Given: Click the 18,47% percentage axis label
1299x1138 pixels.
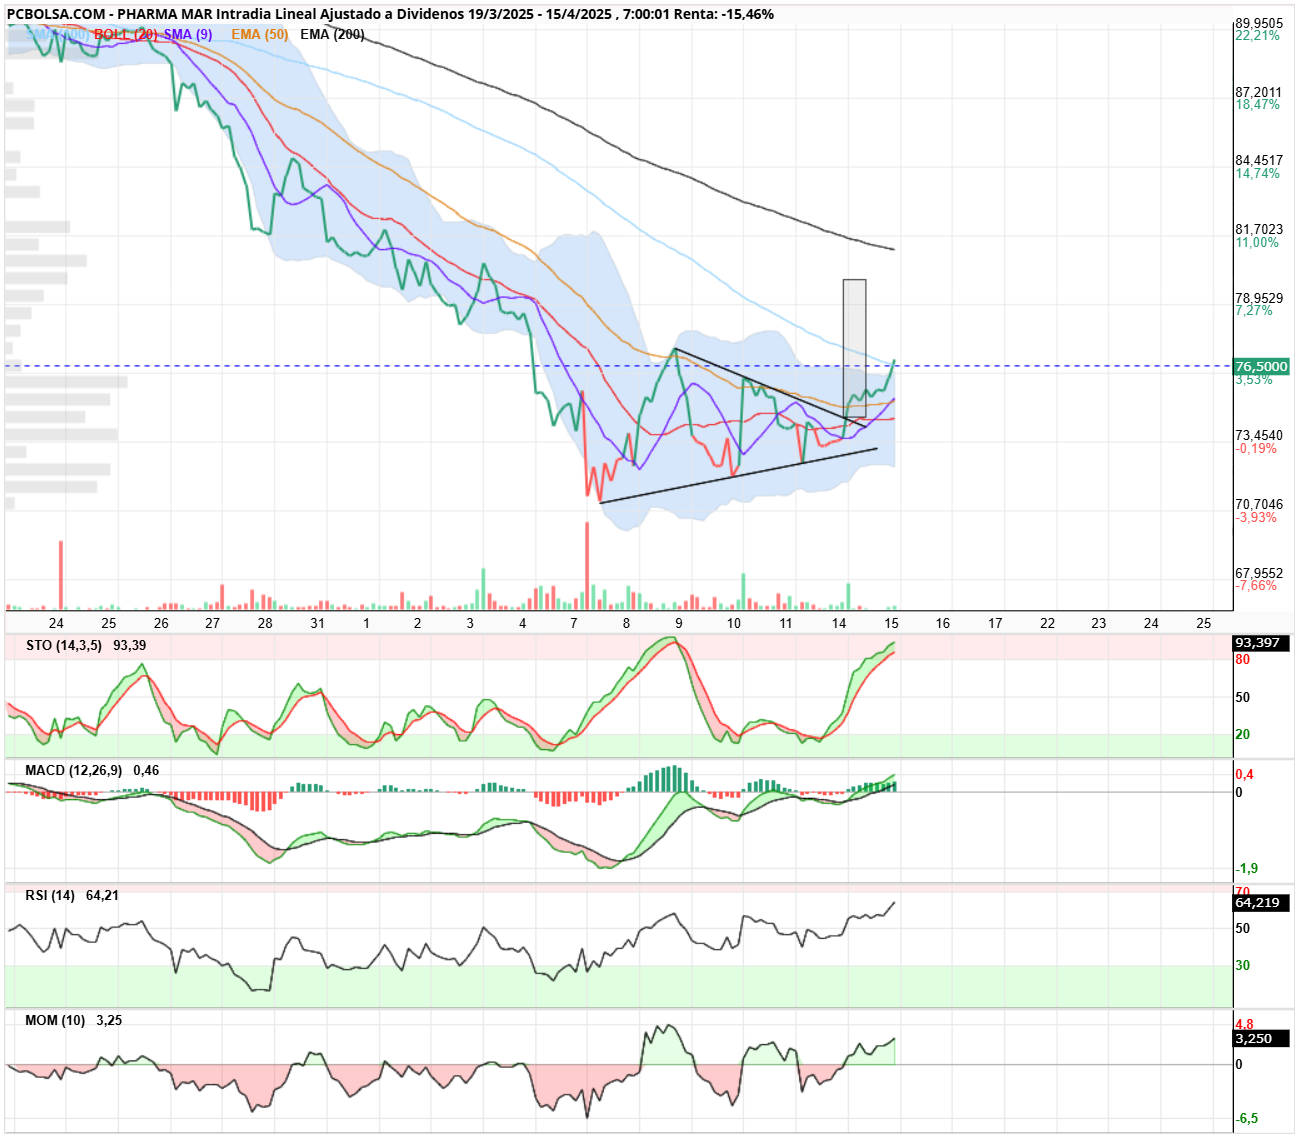Looking at the screenshot, I should coord(1257,104).
